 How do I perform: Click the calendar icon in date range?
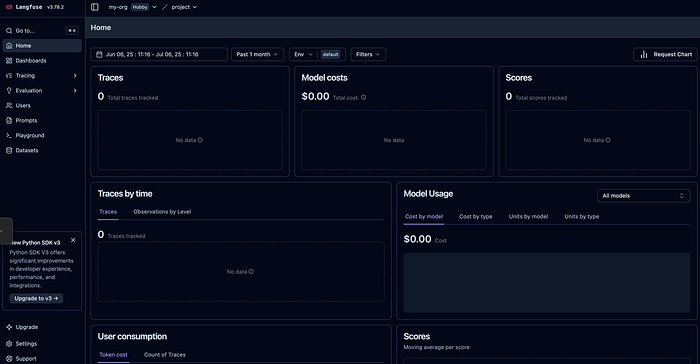coord(99,54)
